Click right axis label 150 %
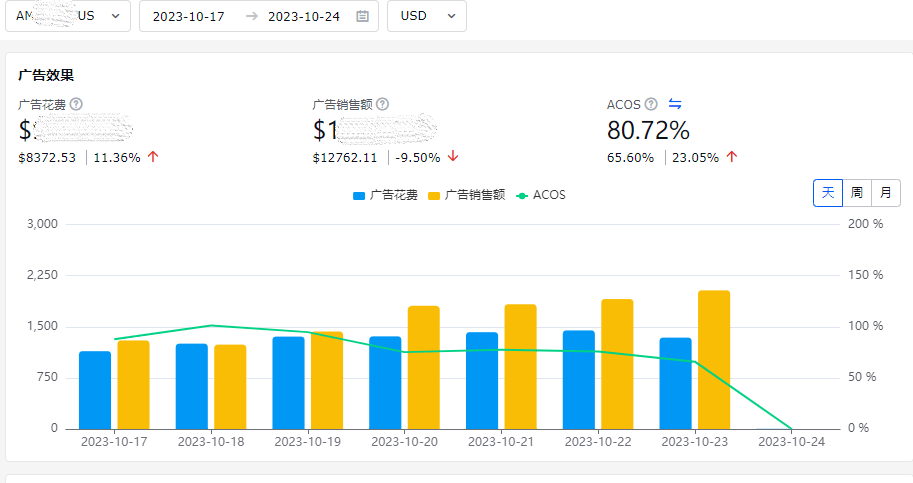 [865, 275]
